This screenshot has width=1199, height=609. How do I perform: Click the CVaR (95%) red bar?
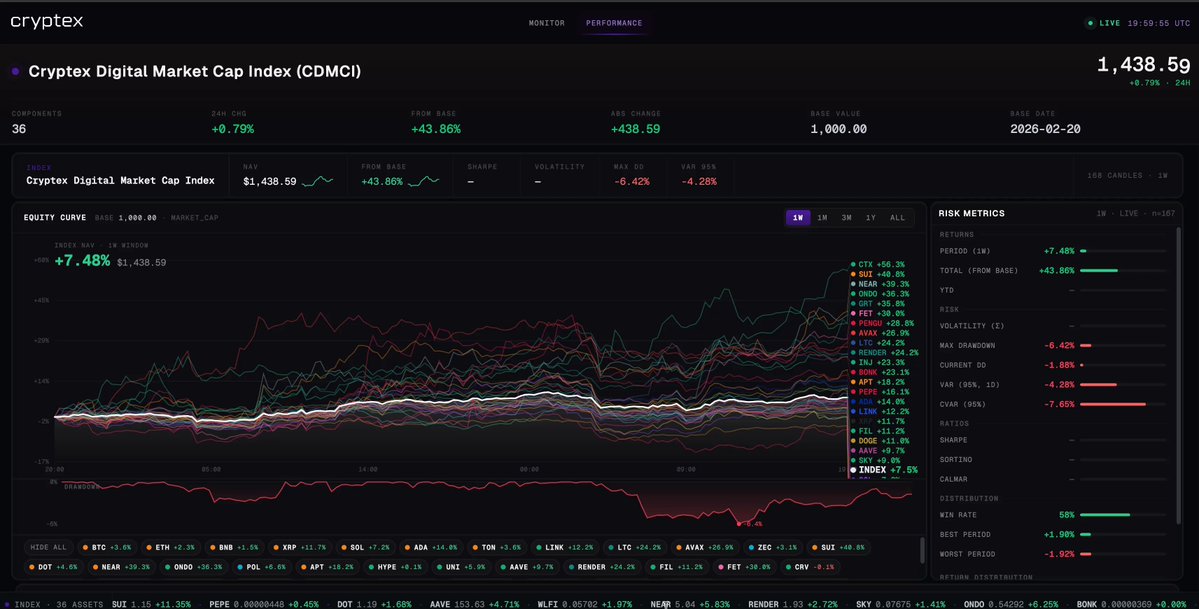tap(1113, 404)
